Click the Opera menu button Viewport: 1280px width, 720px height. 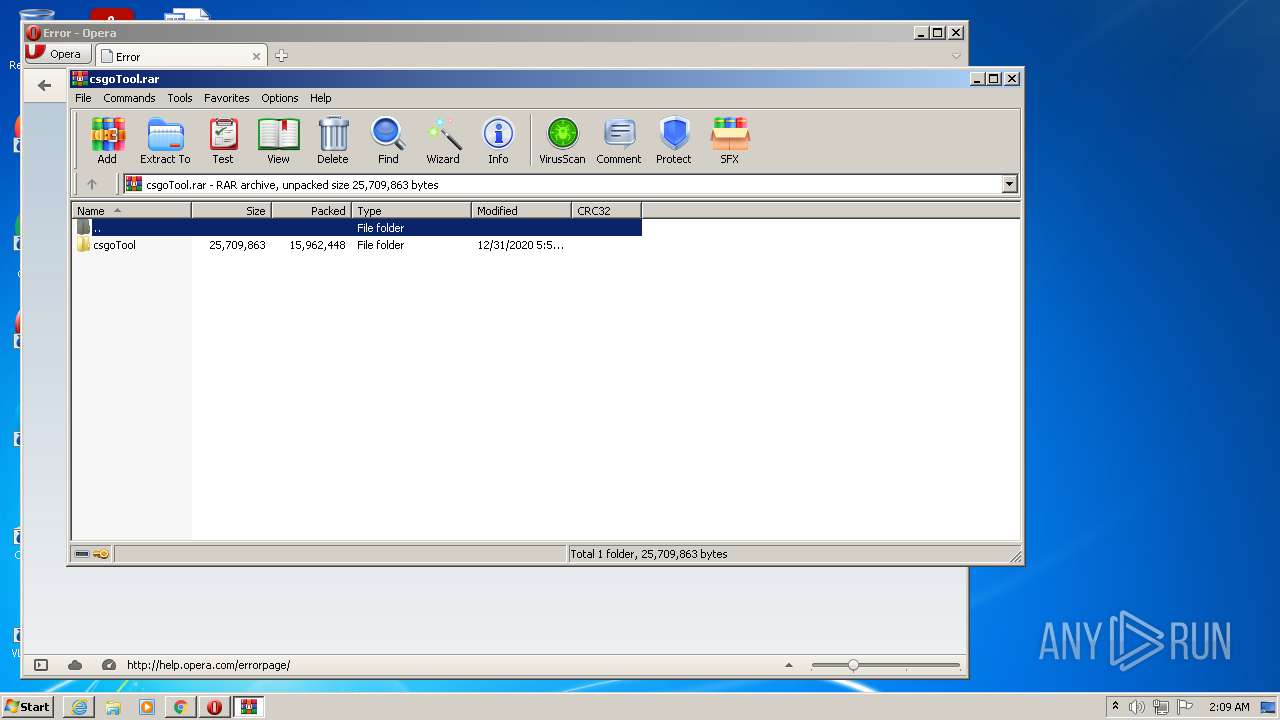tap(58, 54)
